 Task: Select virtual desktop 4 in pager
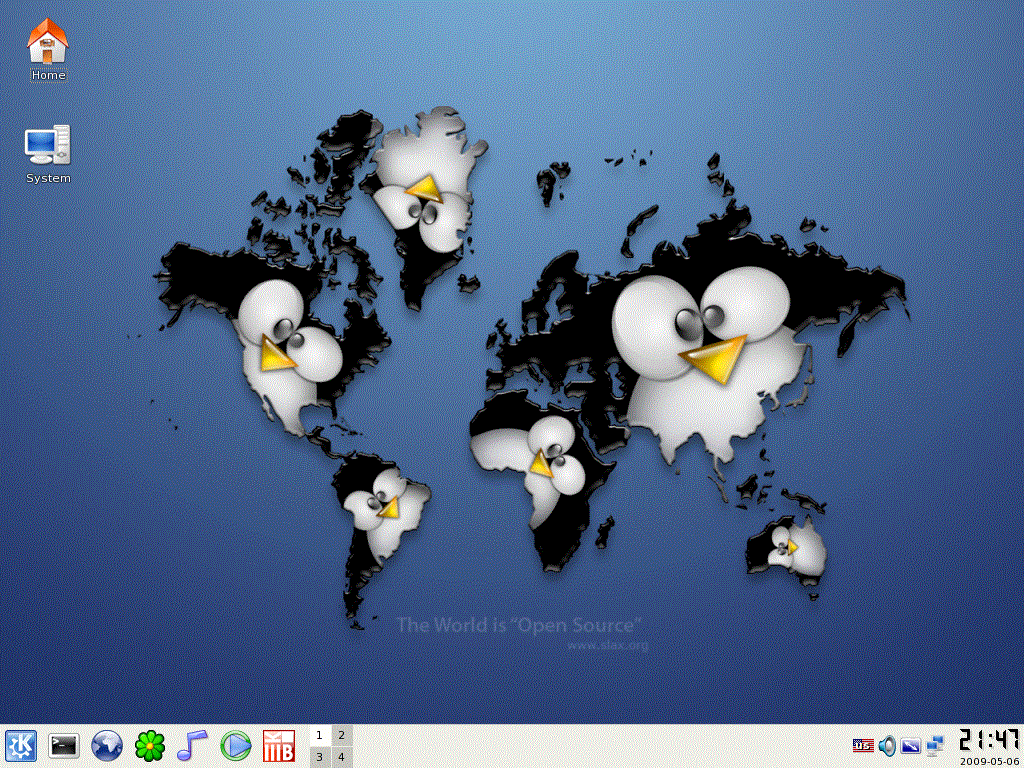[341, 757]
